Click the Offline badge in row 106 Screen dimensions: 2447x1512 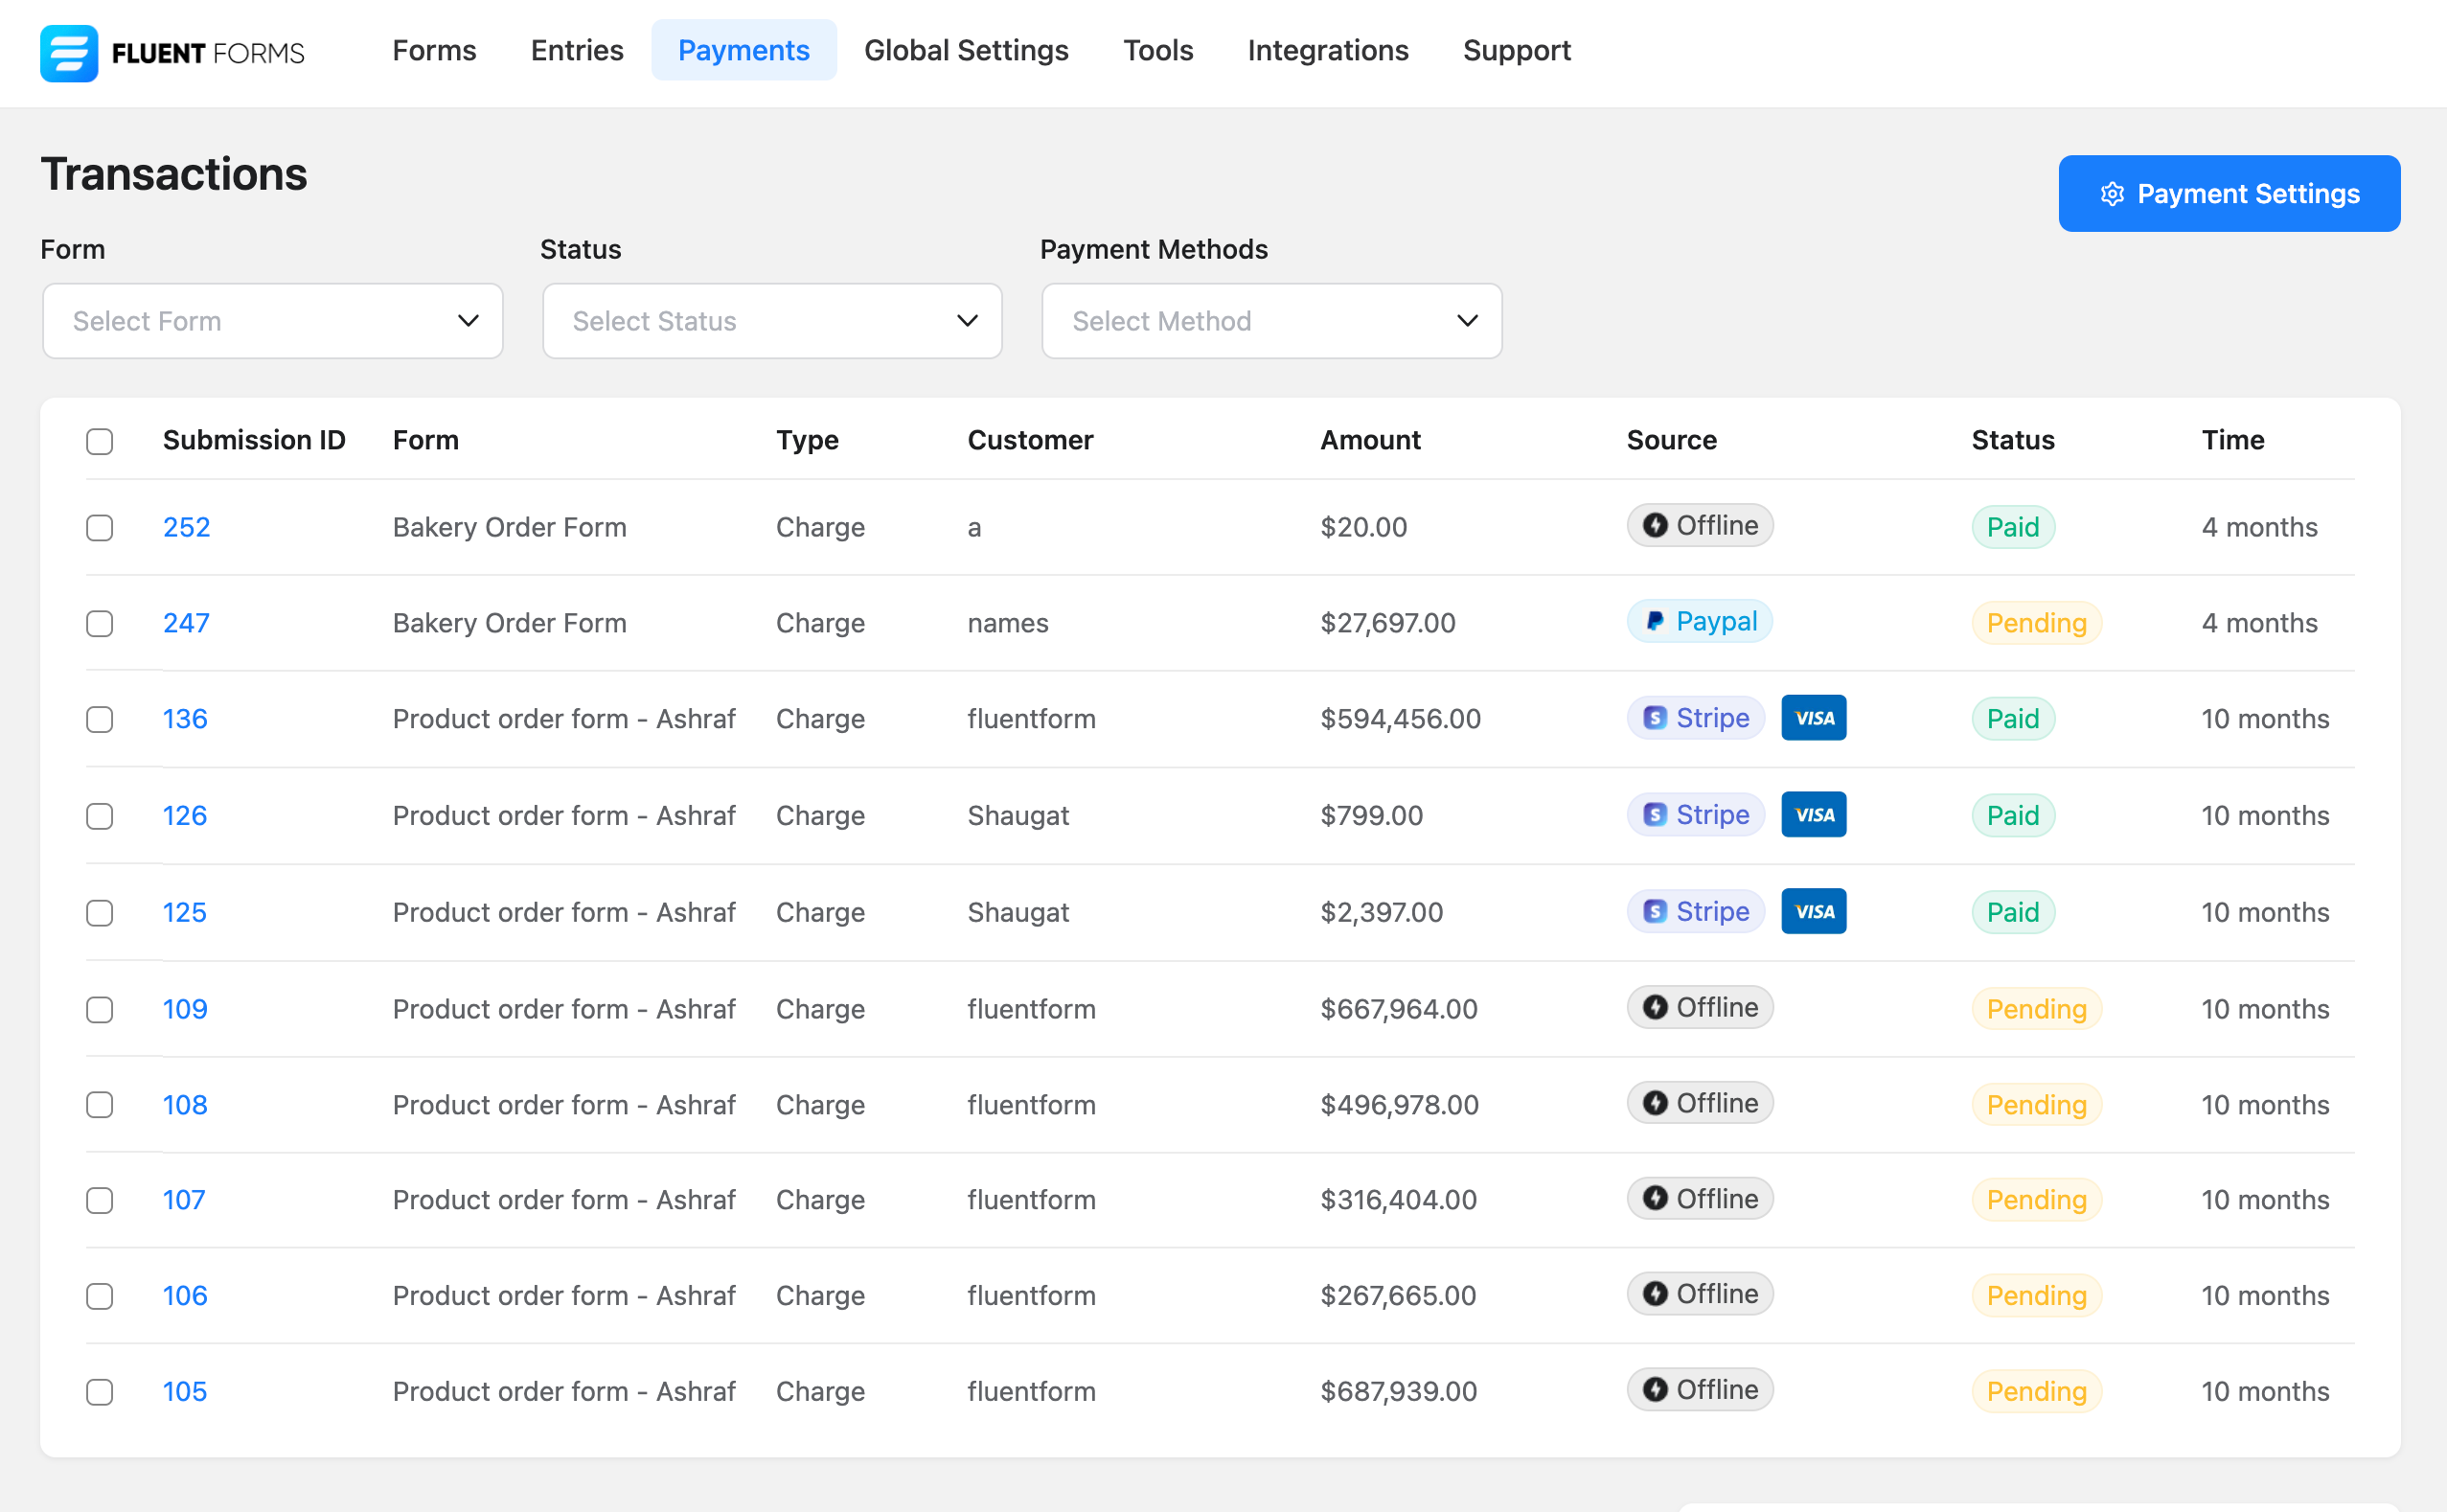(1699, 1294)
